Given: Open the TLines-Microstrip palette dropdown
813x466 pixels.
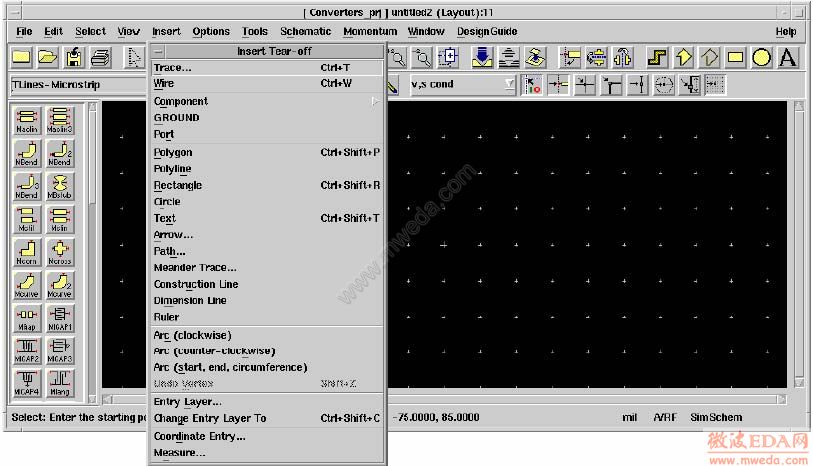Looking at the screenshot, I should click(x=70, y=85).
